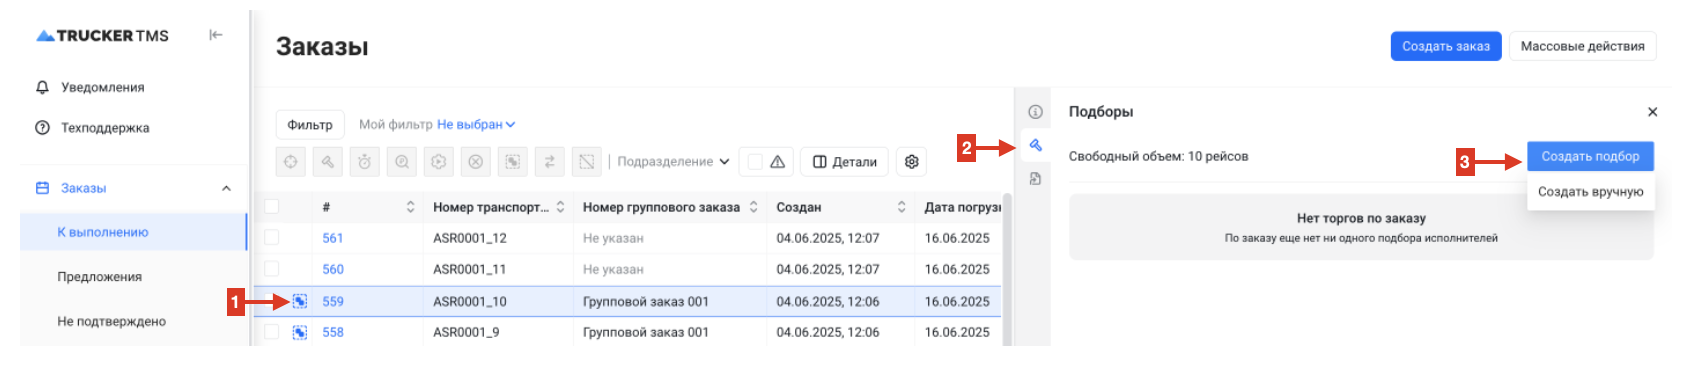Collapse the sidebar with the arrow icon
The height and width of the screenshot is (372, 1686).
pyautogui.click(x=215, y=35)
